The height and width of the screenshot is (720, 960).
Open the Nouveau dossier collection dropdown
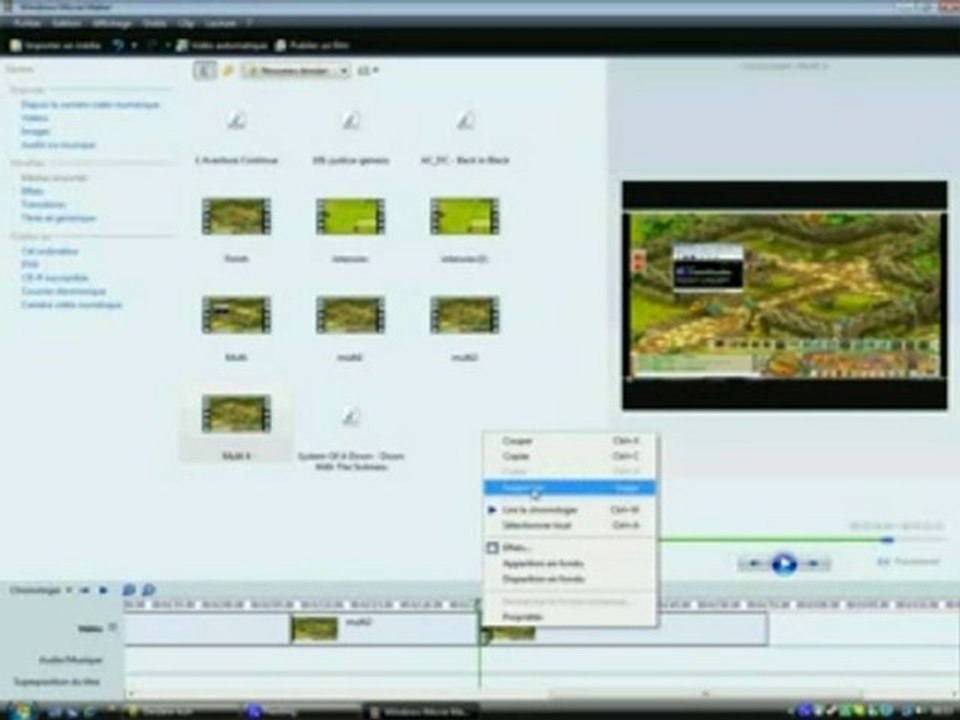296,71
